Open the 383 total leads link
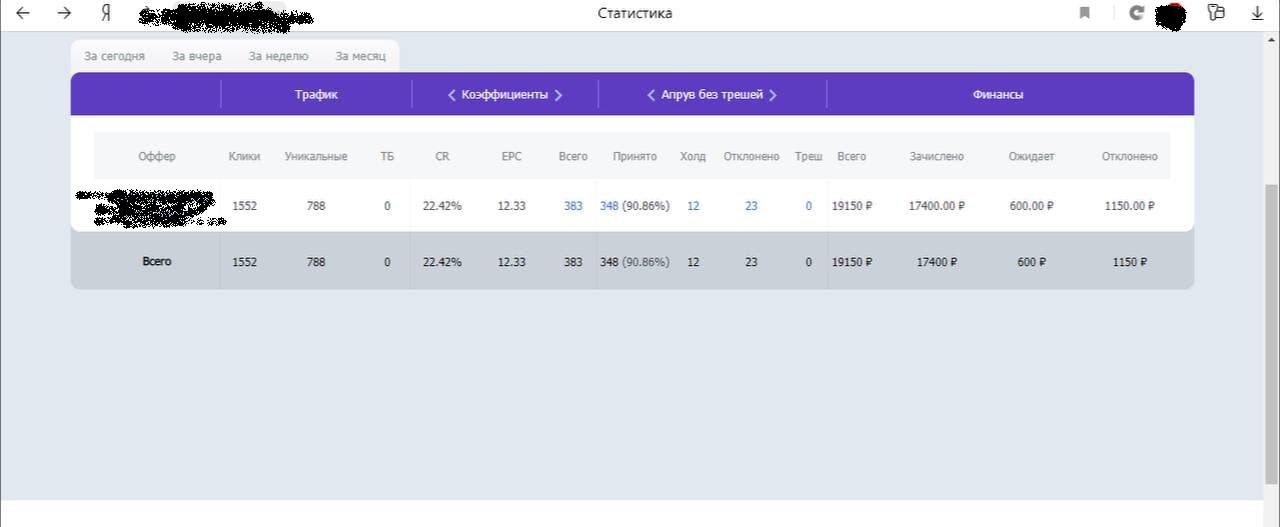Viewport: 1280px width, 527px height. point(573,206)
